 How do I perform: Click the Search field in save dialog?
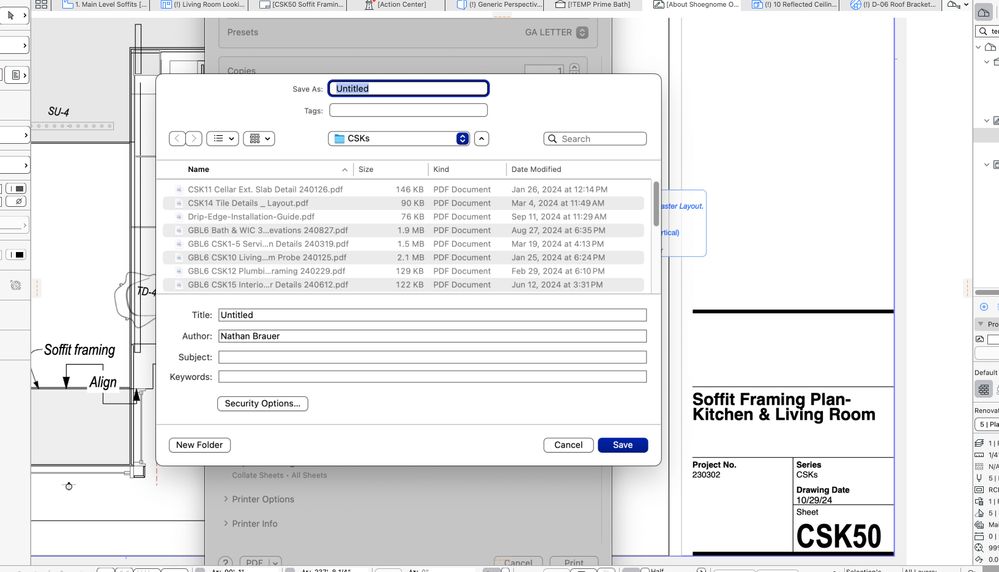click(595, 138)
